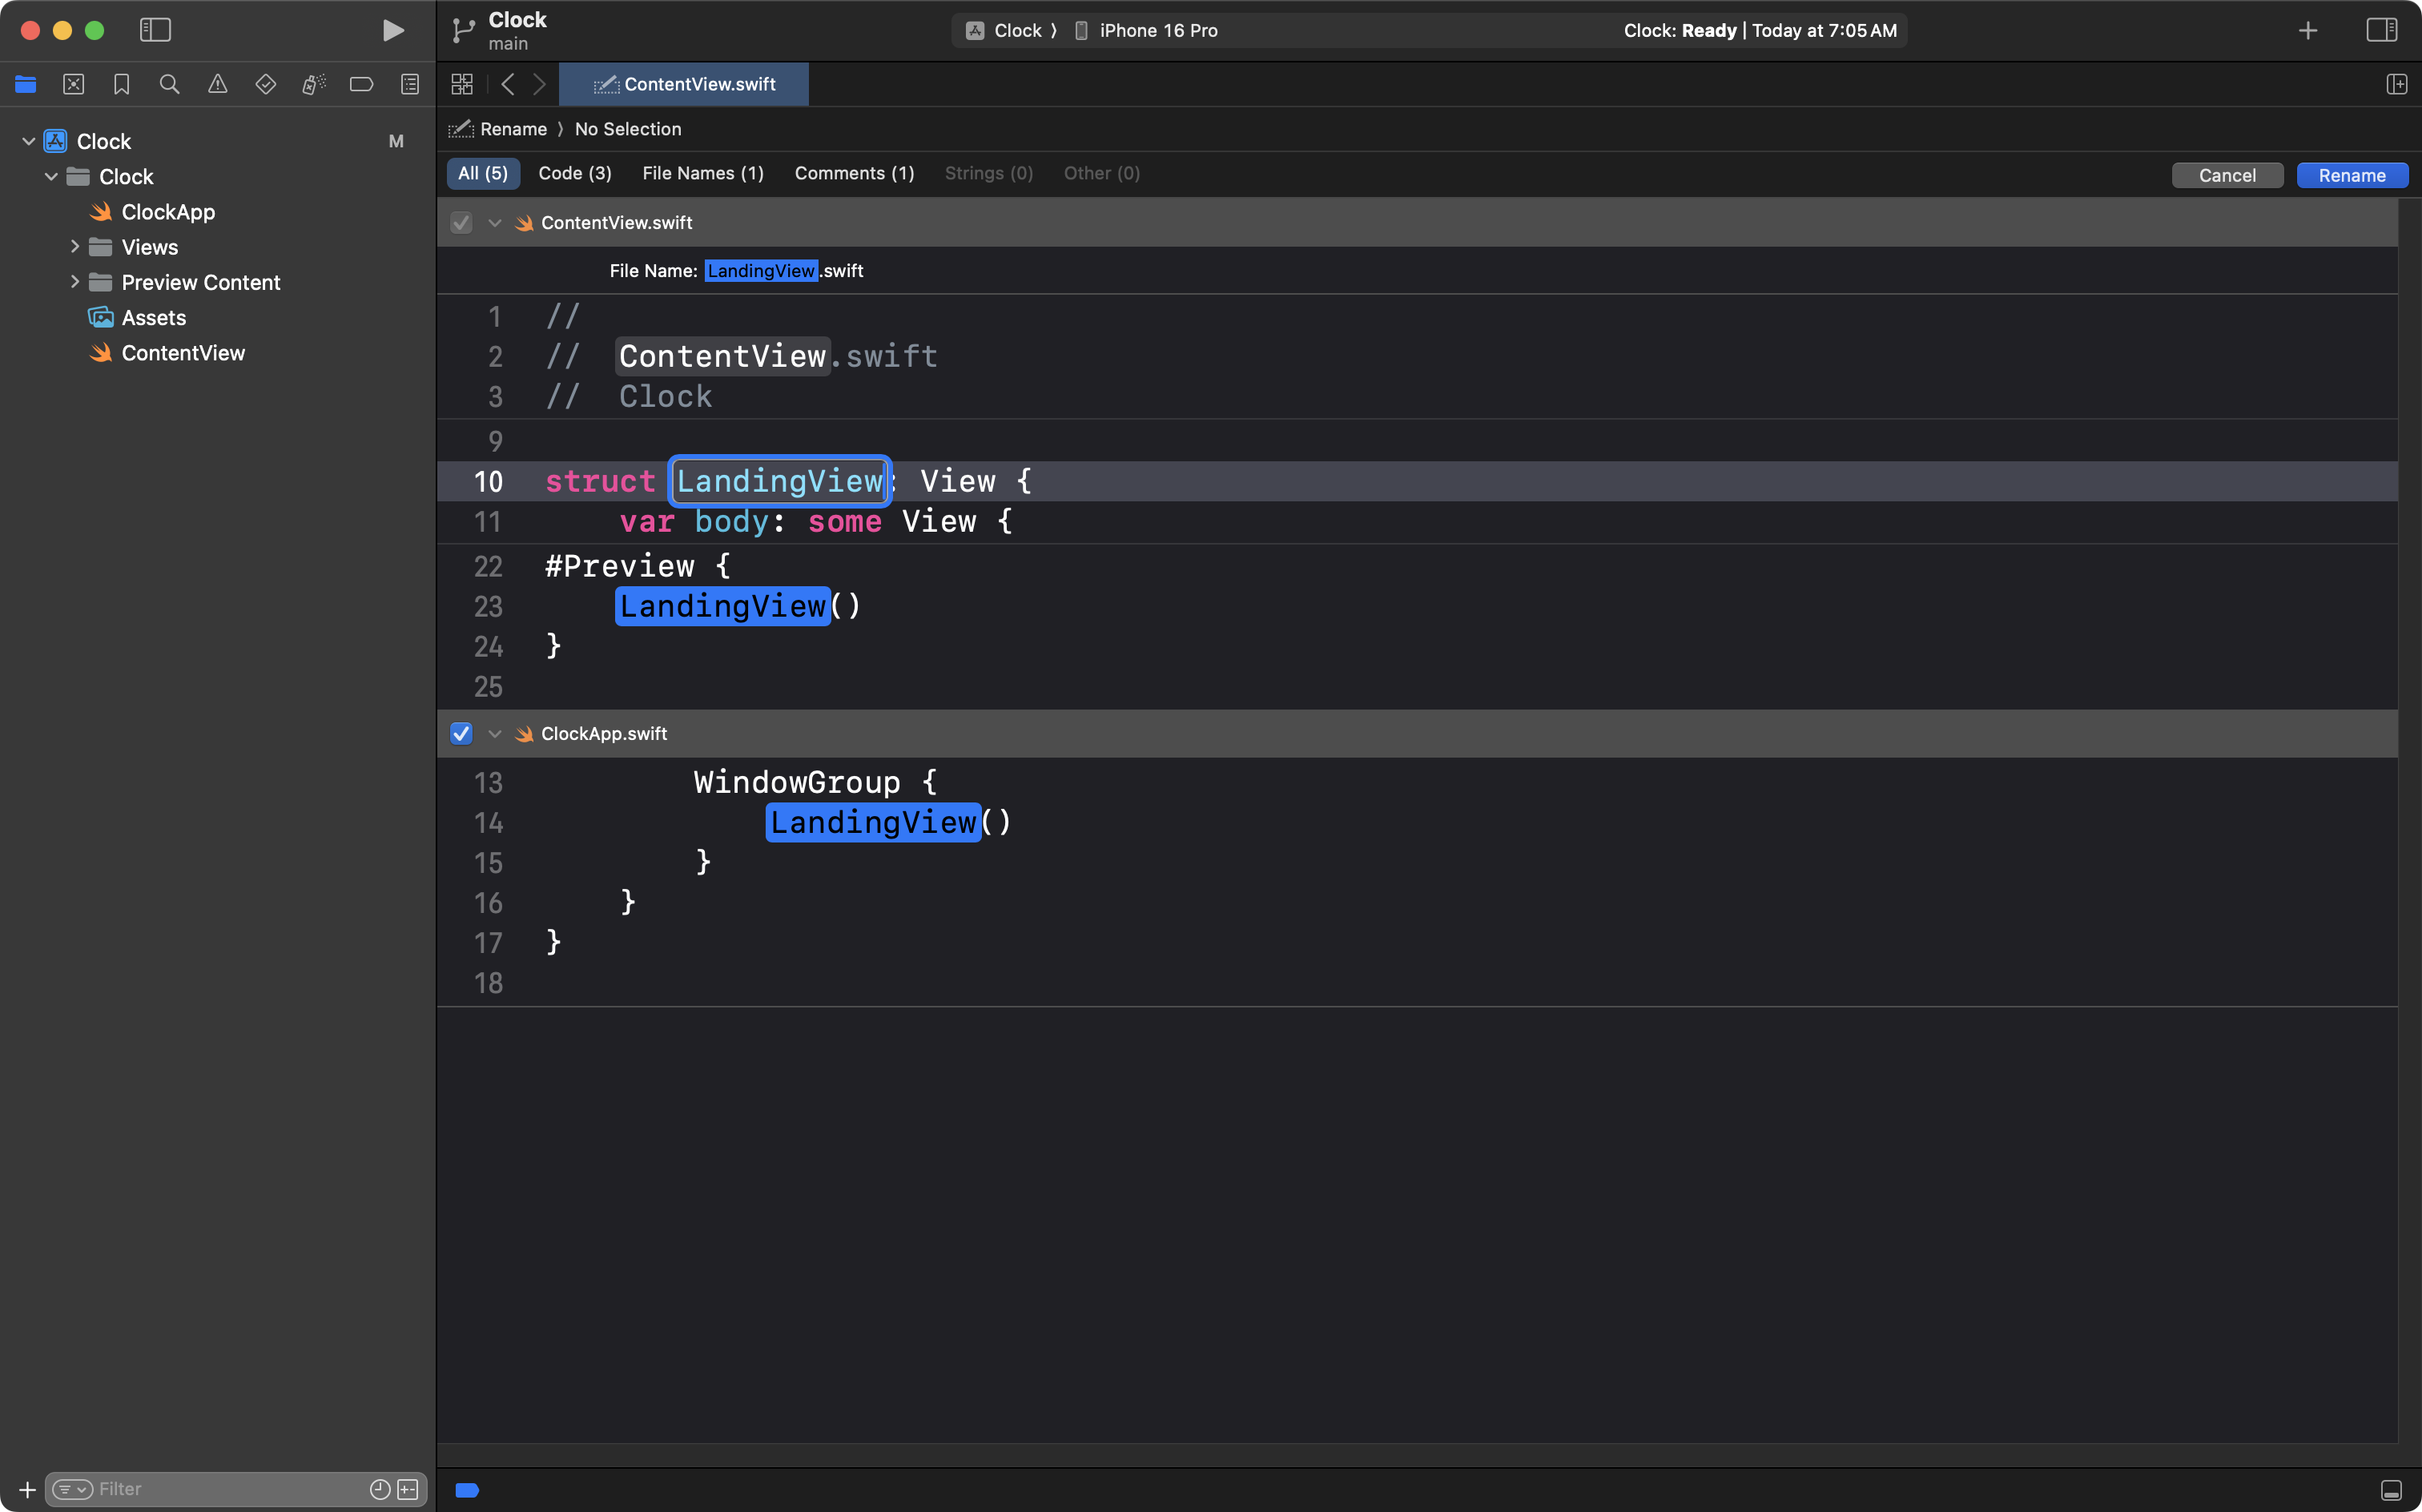Open the related items grid menu
Viewport: 2422px width, 1512px height.
461,85
